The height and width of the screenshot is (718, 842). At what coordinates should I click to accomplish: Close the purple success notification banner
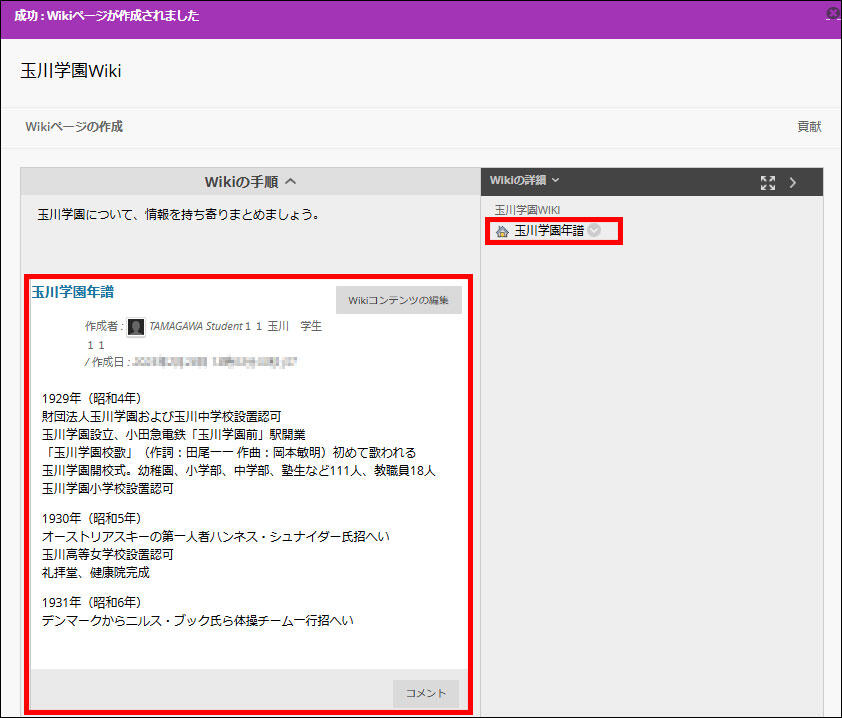tap(833, 13)
